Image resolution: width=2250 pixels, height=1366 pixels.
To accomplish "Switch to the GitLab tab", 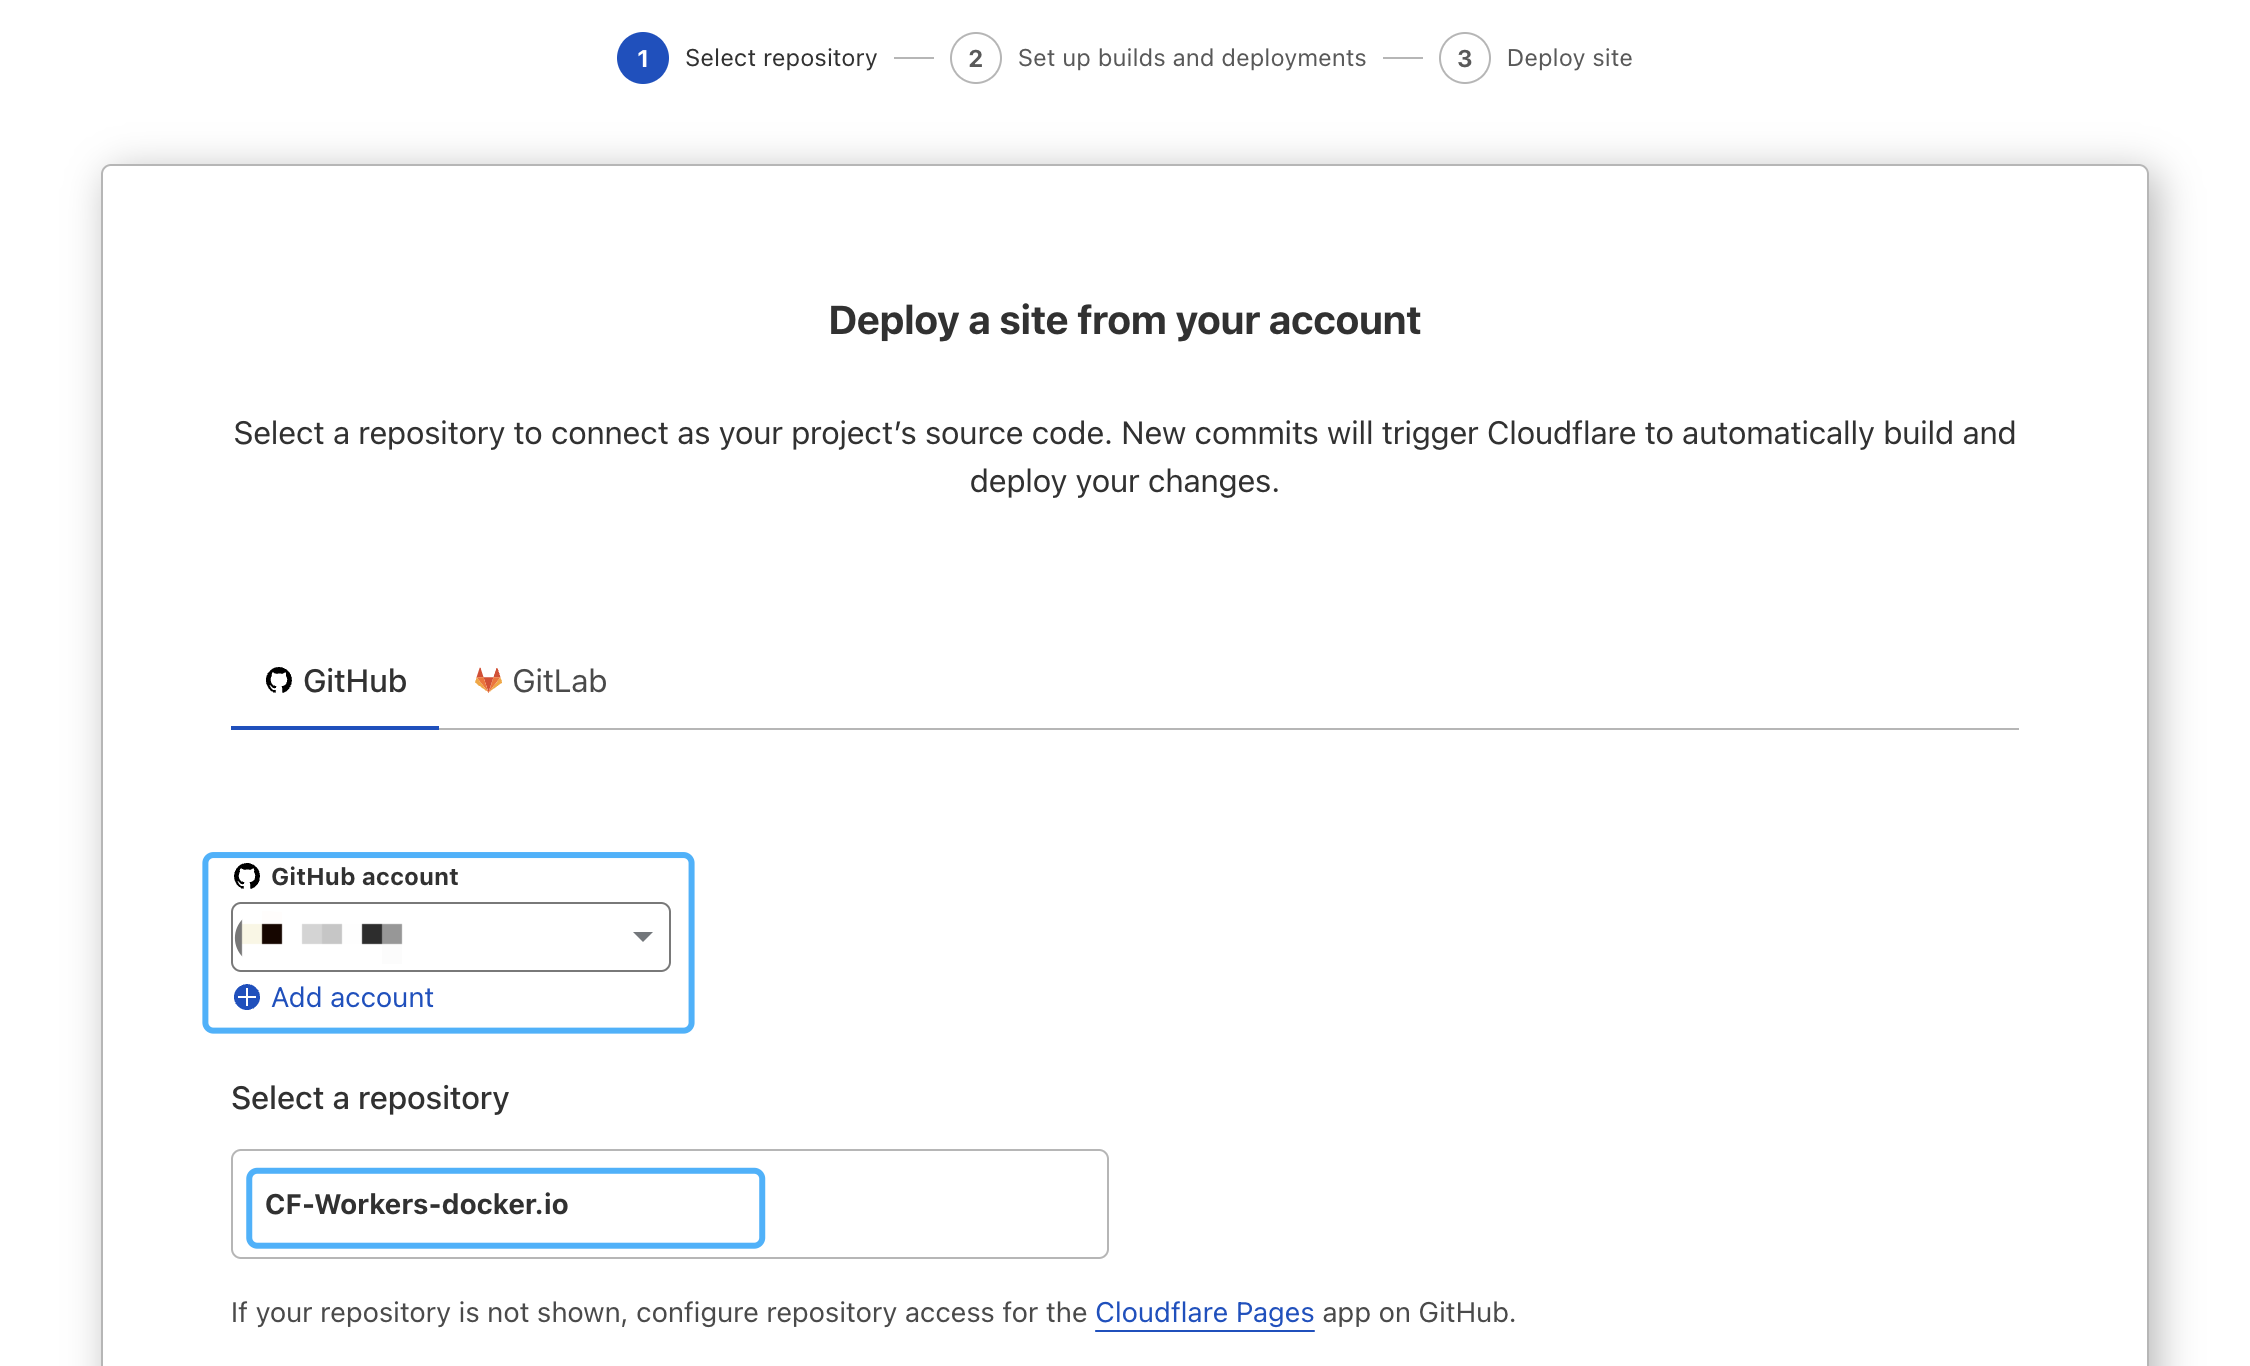I will (540, 681).
